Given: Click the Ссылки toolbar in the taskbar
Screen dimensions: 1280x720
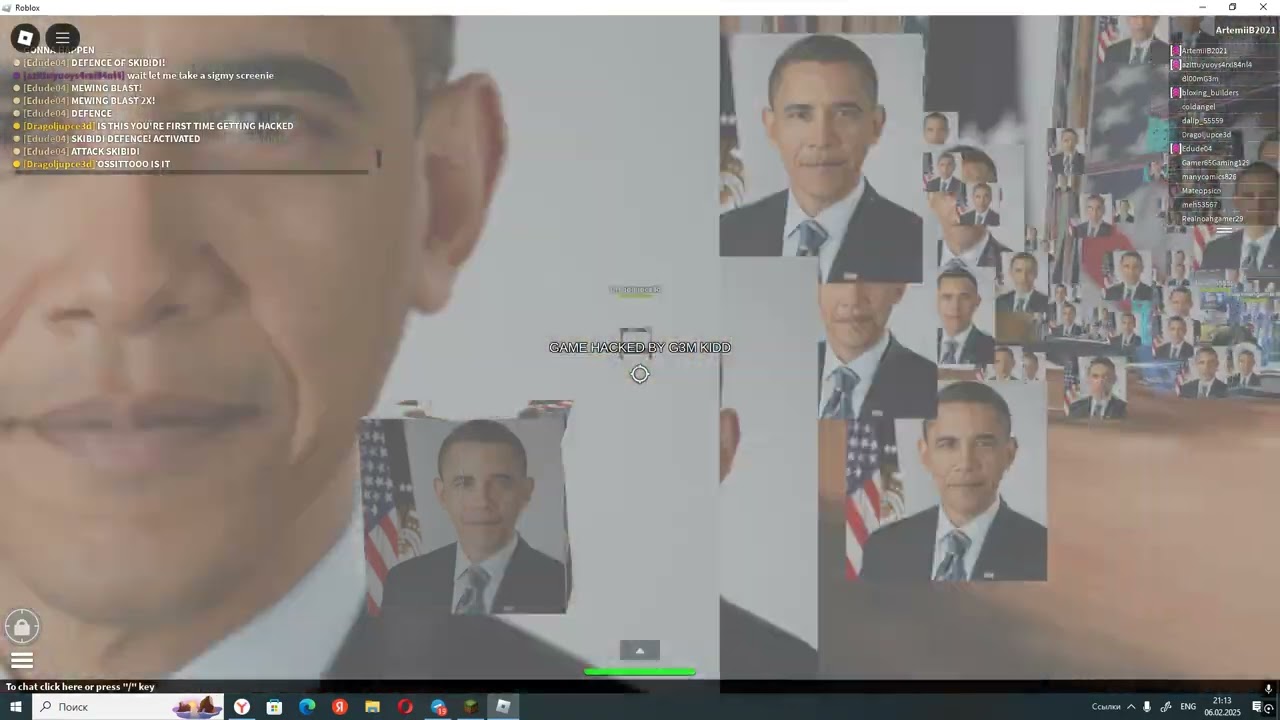Looking at the screenshot, I should (1106, 707).
